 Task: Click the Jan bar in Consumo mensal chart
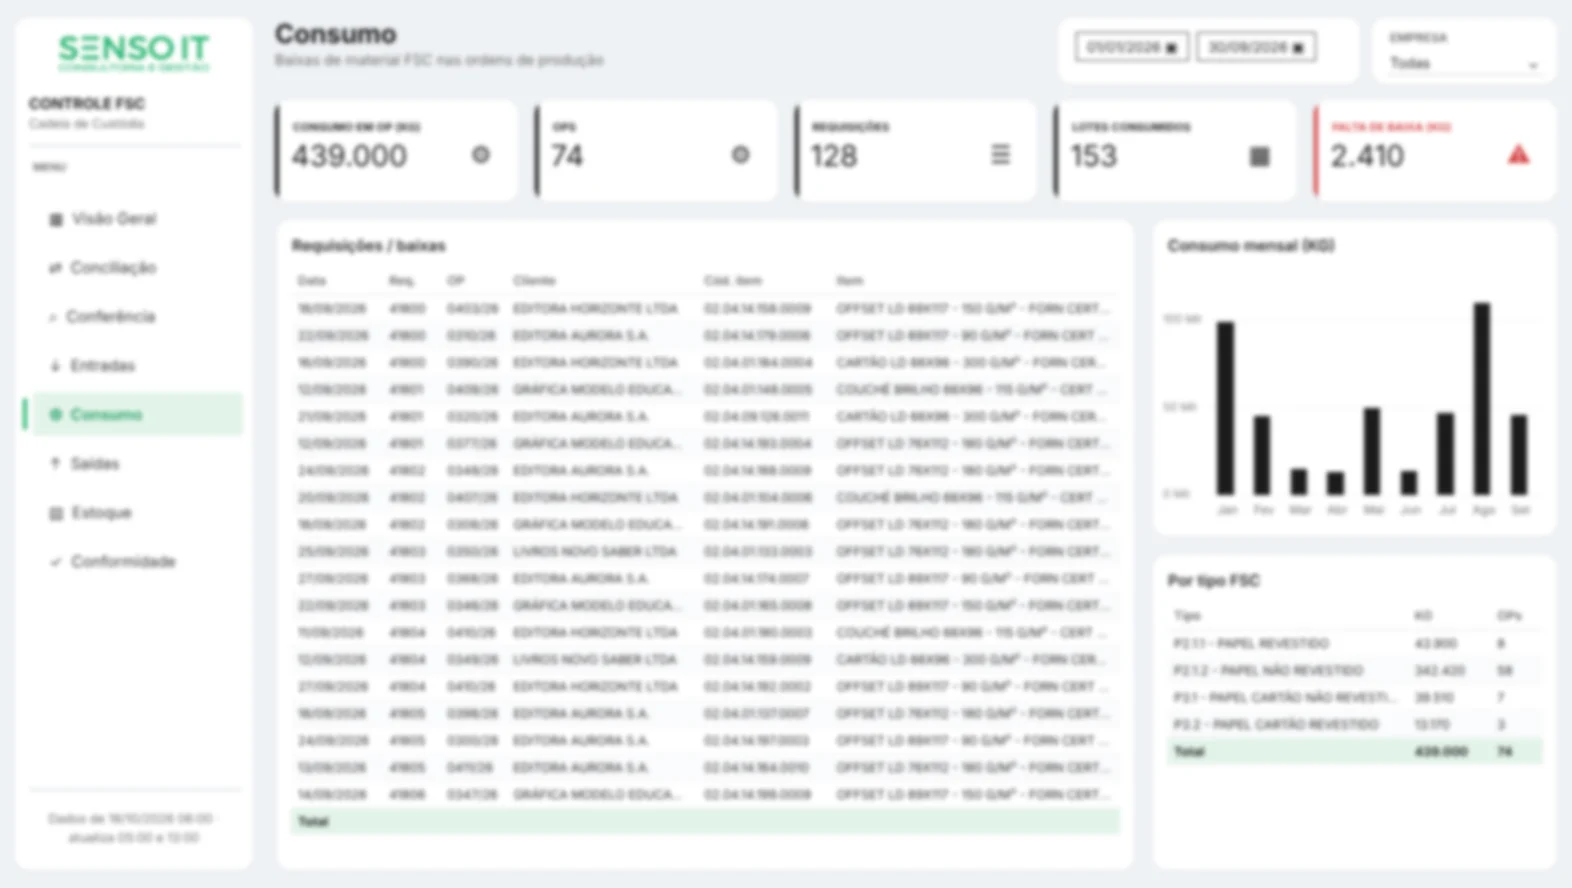[x=1225, y=408]
